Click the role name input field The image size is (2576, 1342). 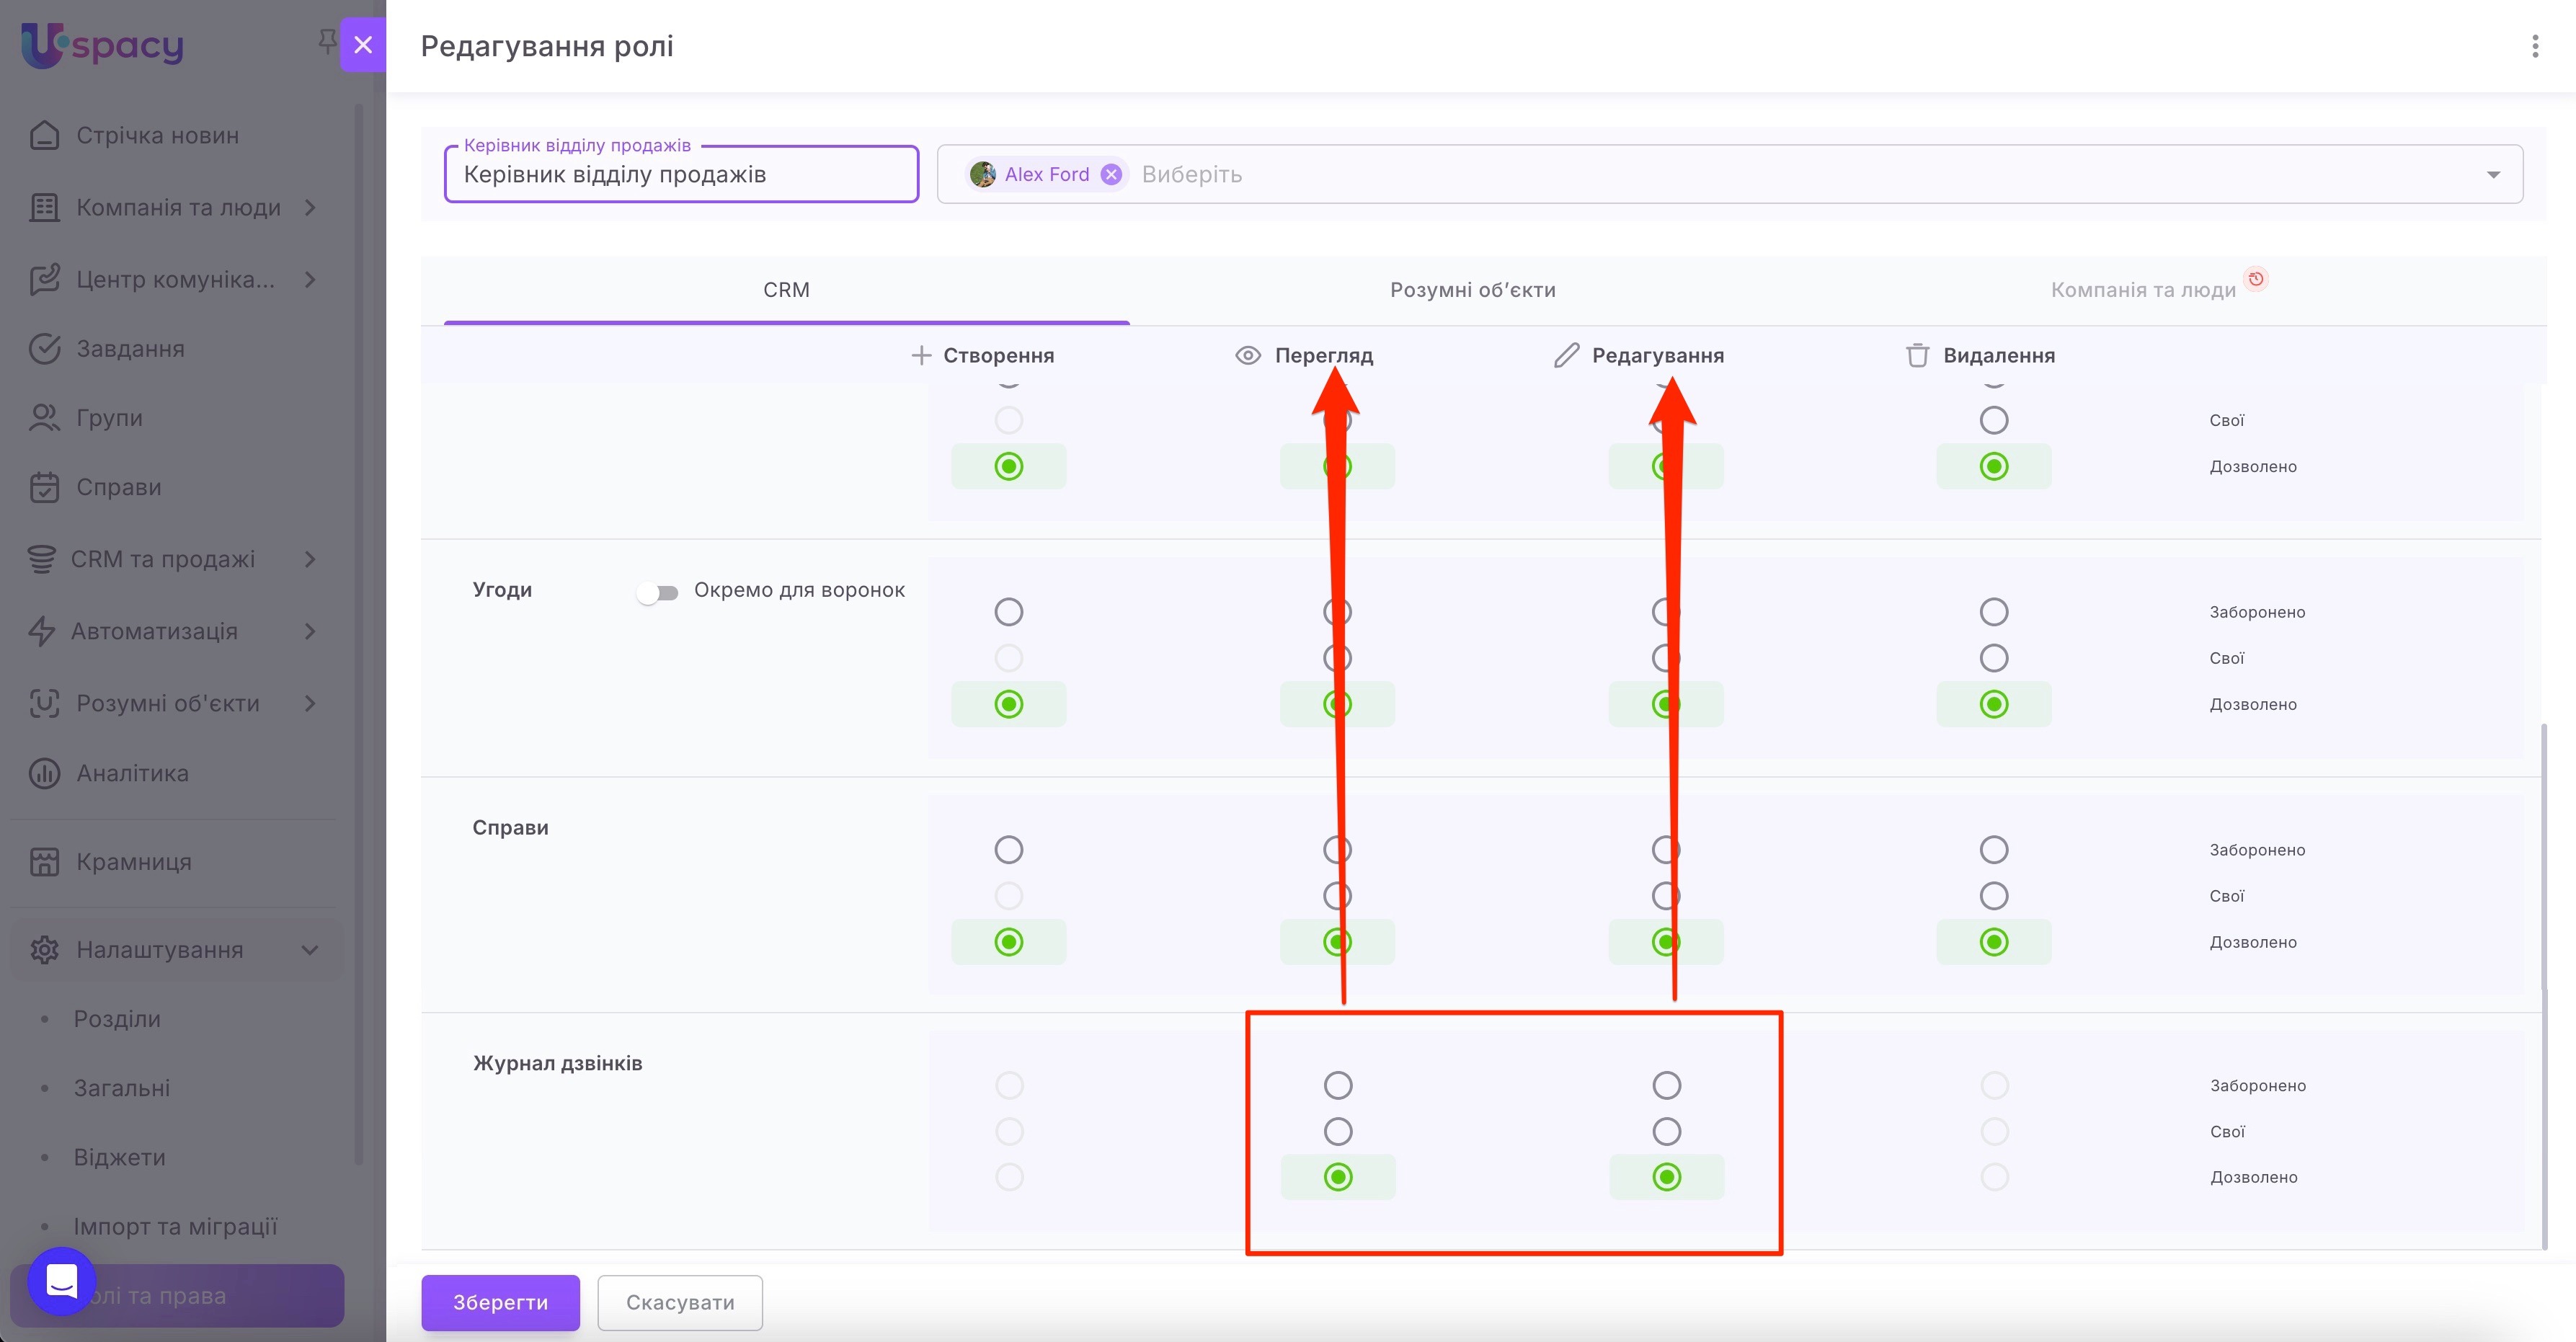point(680,175)
